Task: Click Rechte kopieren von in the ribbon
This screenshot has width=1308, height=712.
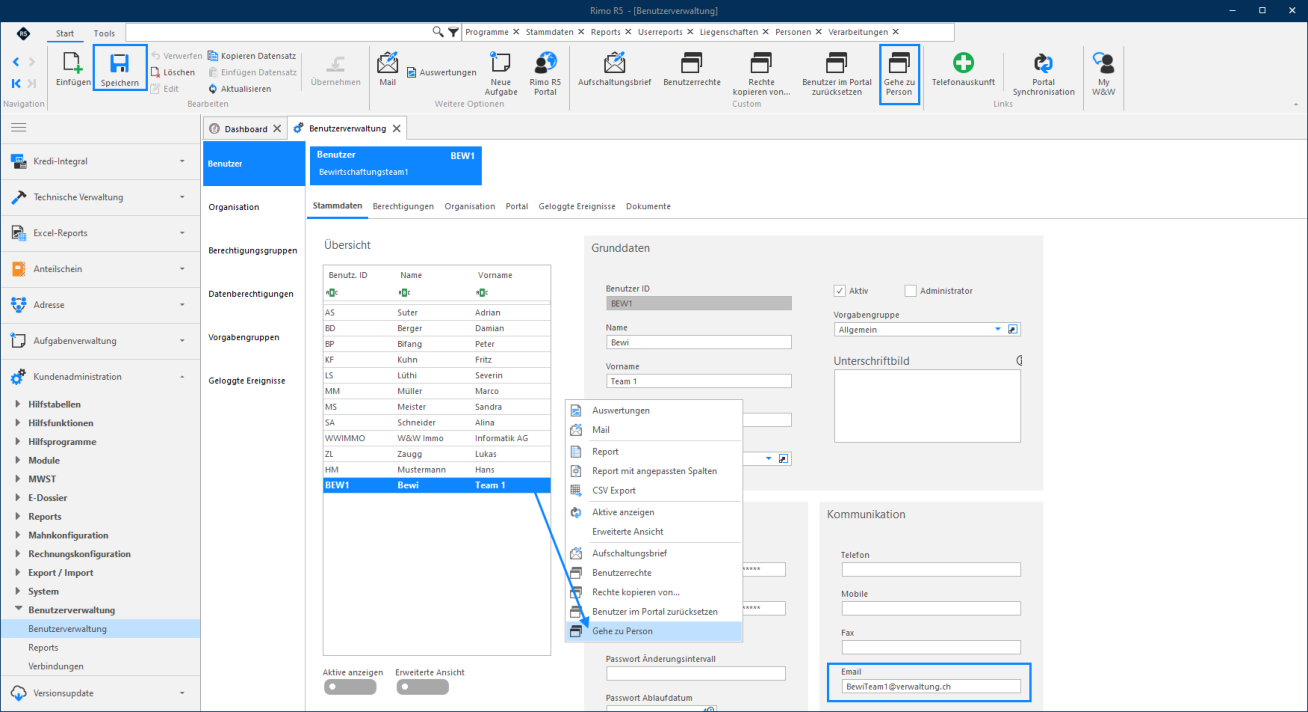Action: click(762, 73)
